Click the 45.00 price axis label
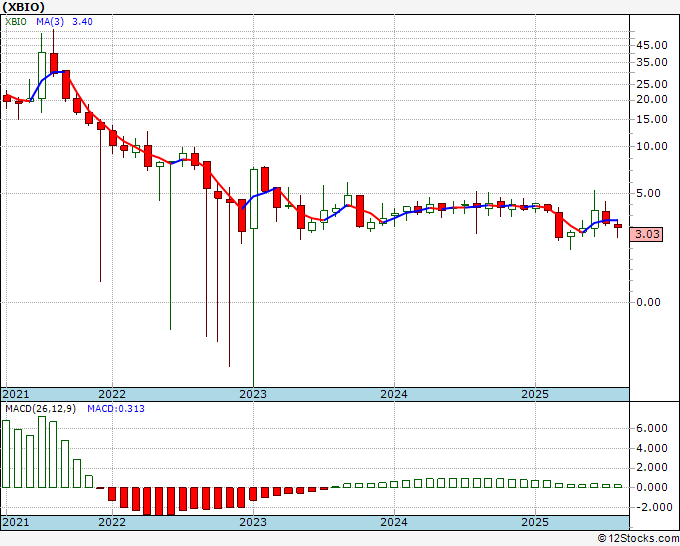Viewport: 680px width, 546px height. [651, 45]
